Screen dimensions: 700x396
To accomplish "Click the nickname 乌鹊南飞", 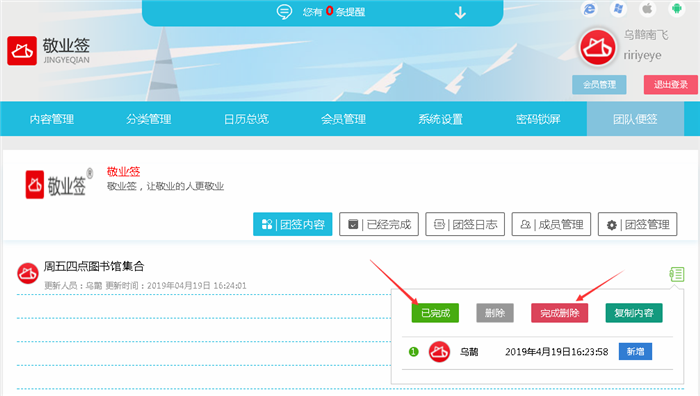I will tap(646, 35).
